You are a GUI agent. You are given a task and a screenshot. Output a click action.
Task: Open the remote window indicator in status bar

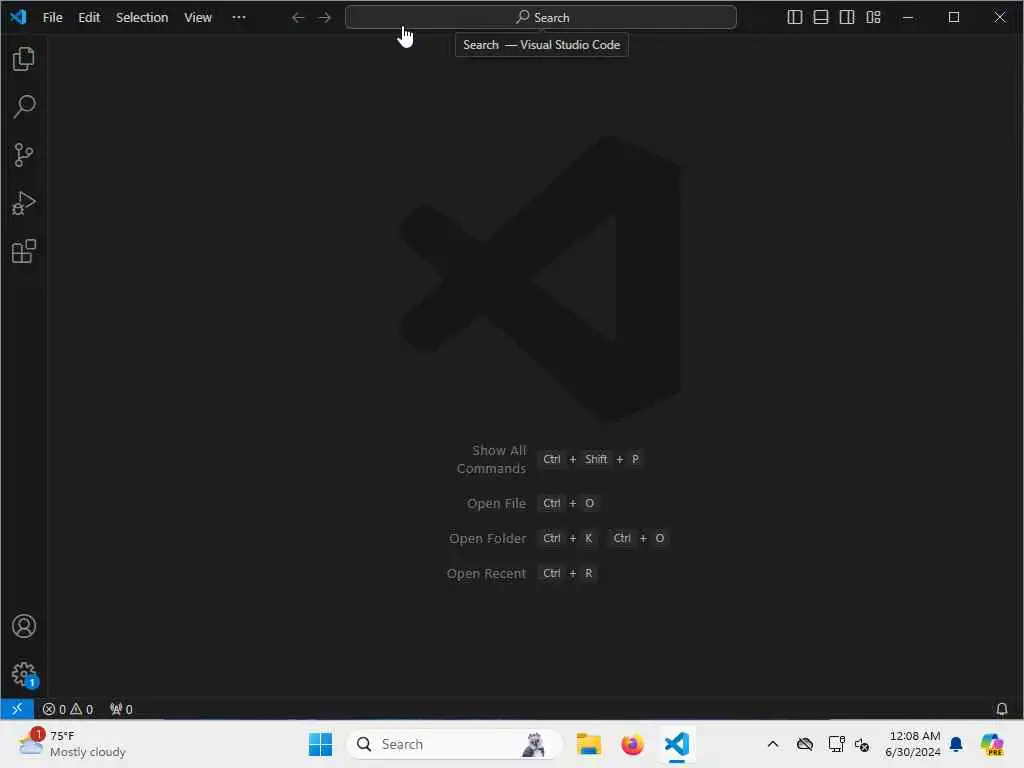[x=17, y=709]
